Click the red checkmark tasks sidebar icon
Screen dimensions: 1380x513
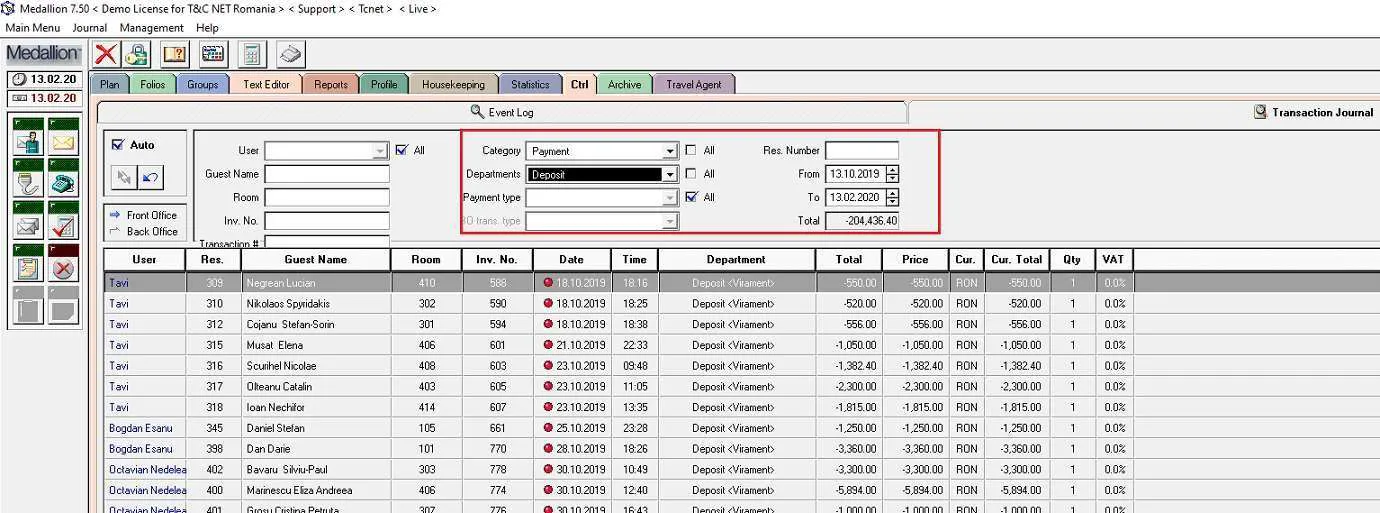pos(63,223)
